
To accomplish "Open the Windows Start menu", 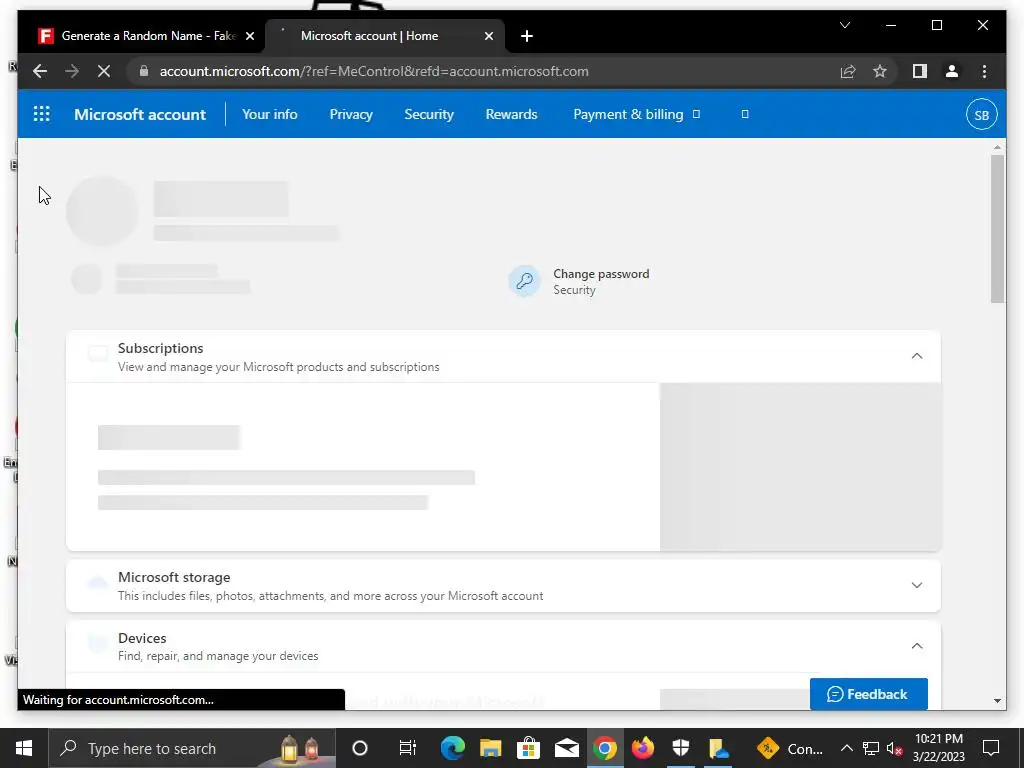I will click(24, 748).
